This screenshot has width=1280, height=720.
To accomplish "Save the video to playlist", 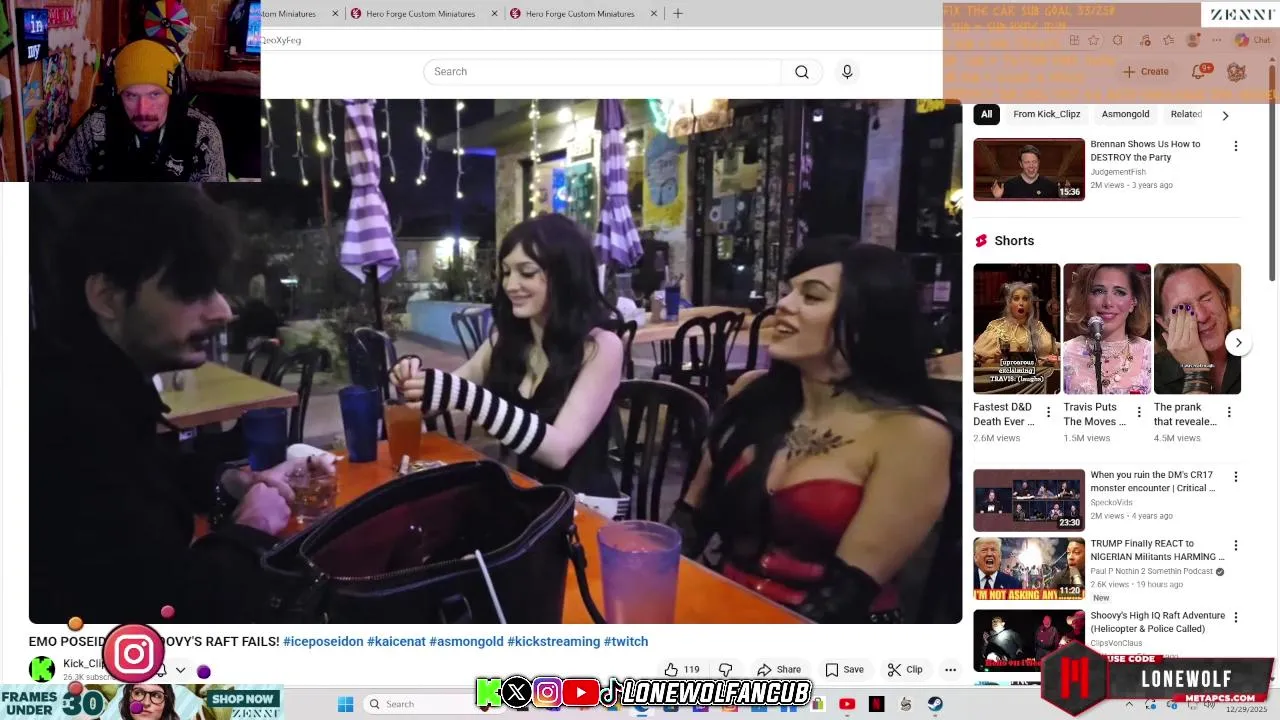I will point(844,670).
